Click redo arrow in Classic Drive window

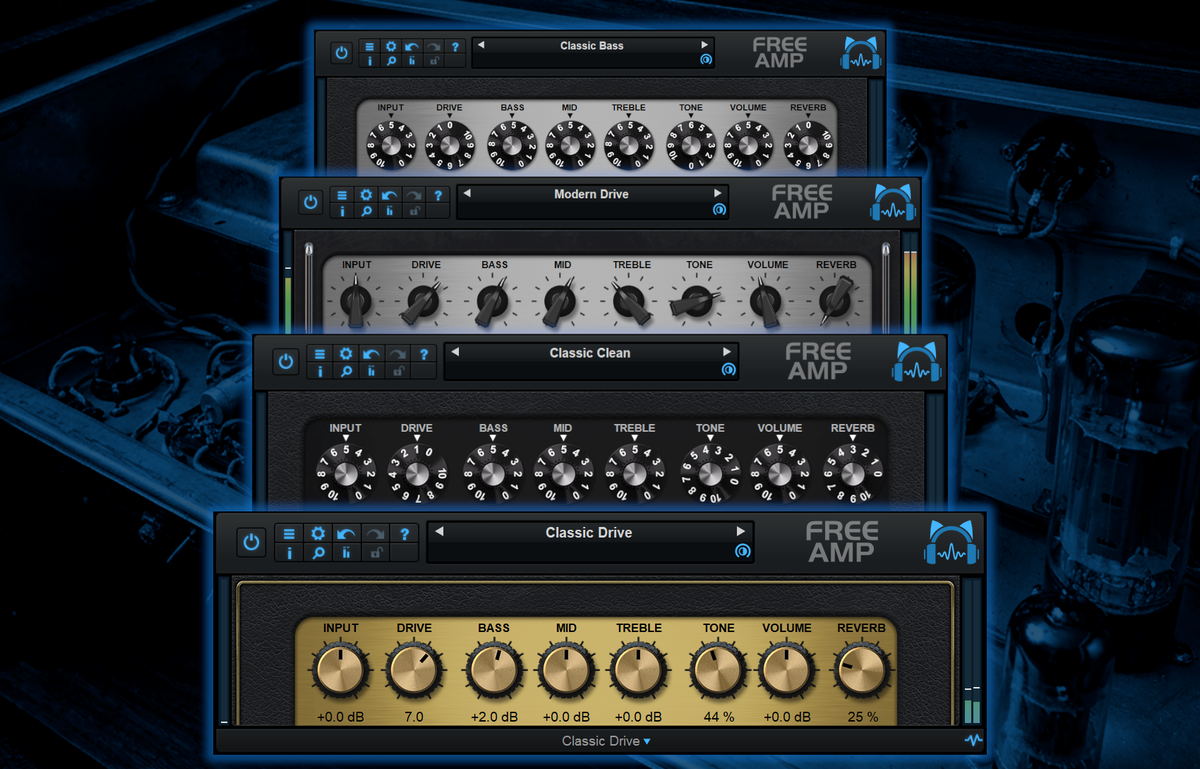[x=375, y=534]
